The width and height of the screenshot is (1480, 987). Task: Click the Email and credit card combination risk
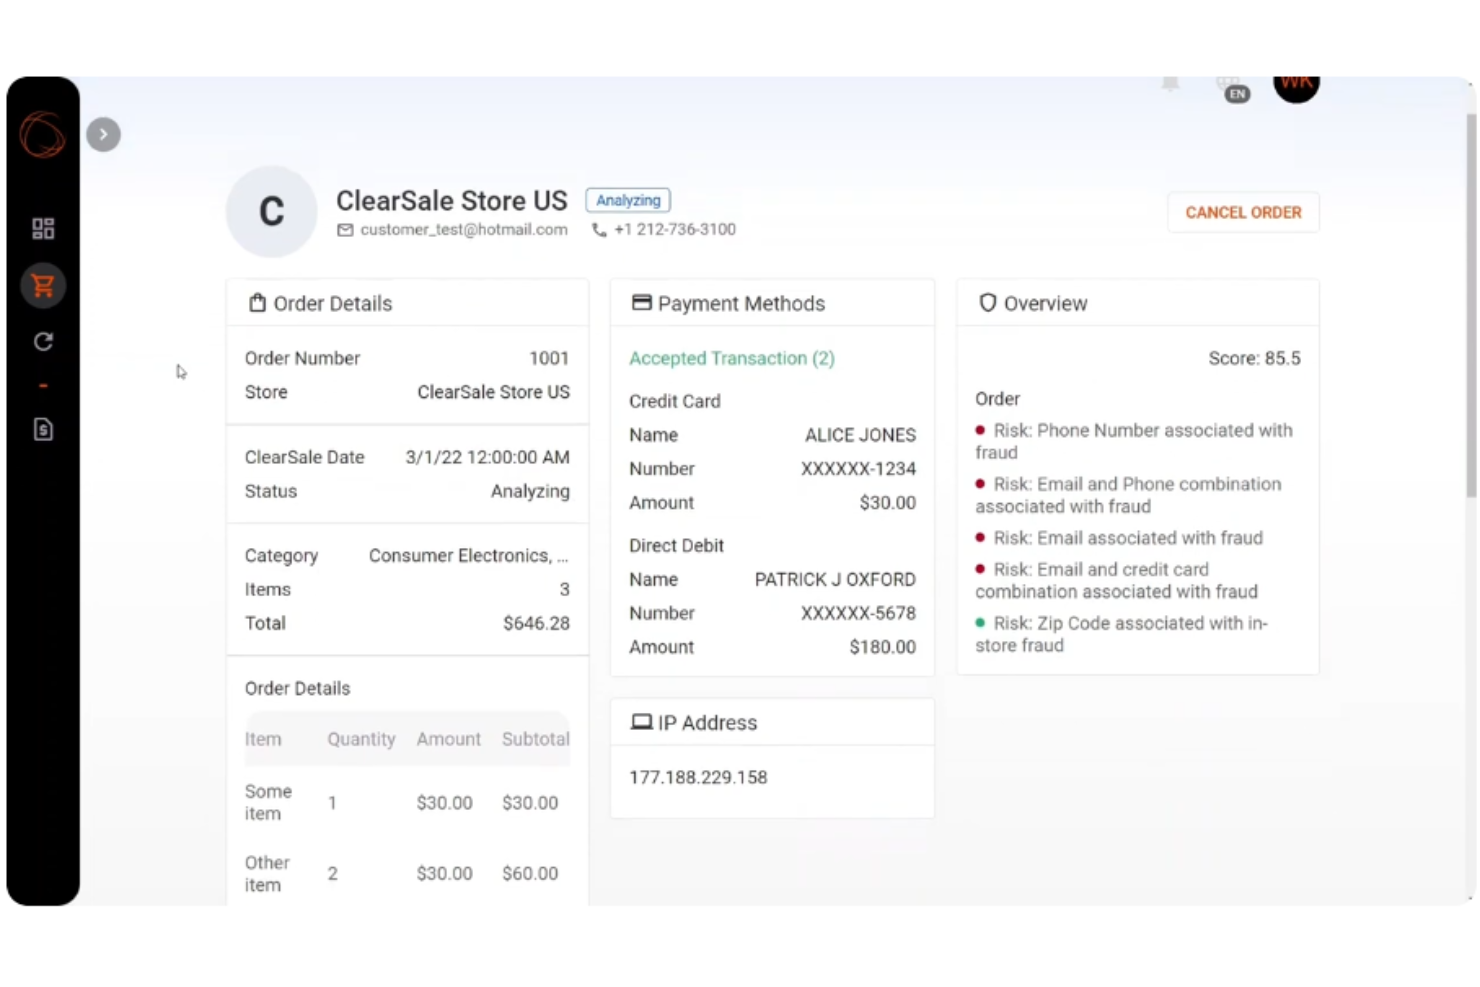1116,580
